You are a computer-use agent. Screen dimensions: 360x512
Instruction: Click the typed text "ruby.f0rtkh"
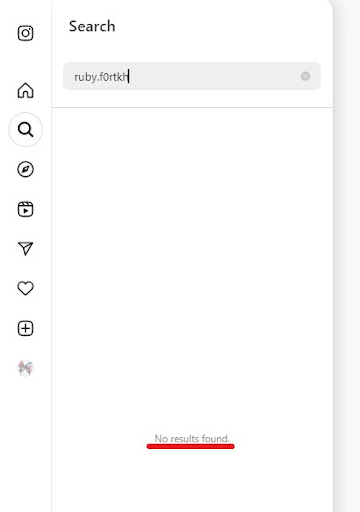101,77
